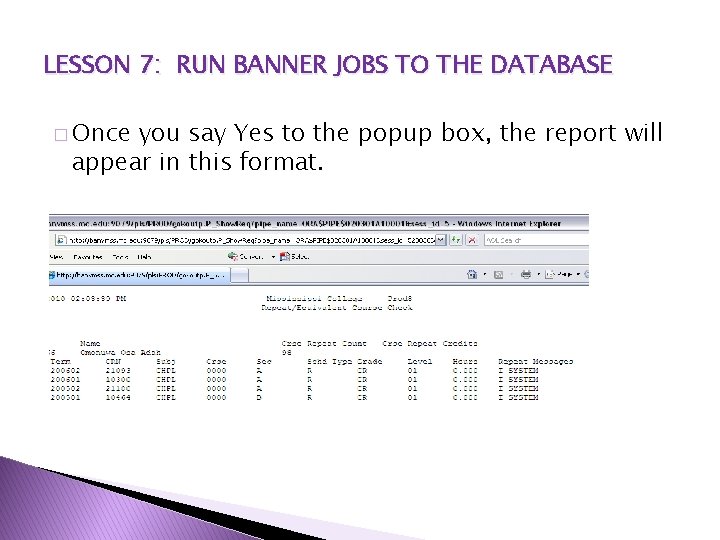Expand the dropdown arrow beside printer icon
Screen dimensions: 720x540
[539, 275]
